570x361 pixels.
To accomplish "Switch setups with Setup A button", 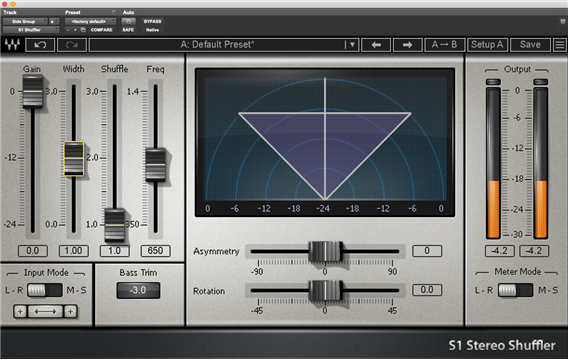I will [487, 45].
